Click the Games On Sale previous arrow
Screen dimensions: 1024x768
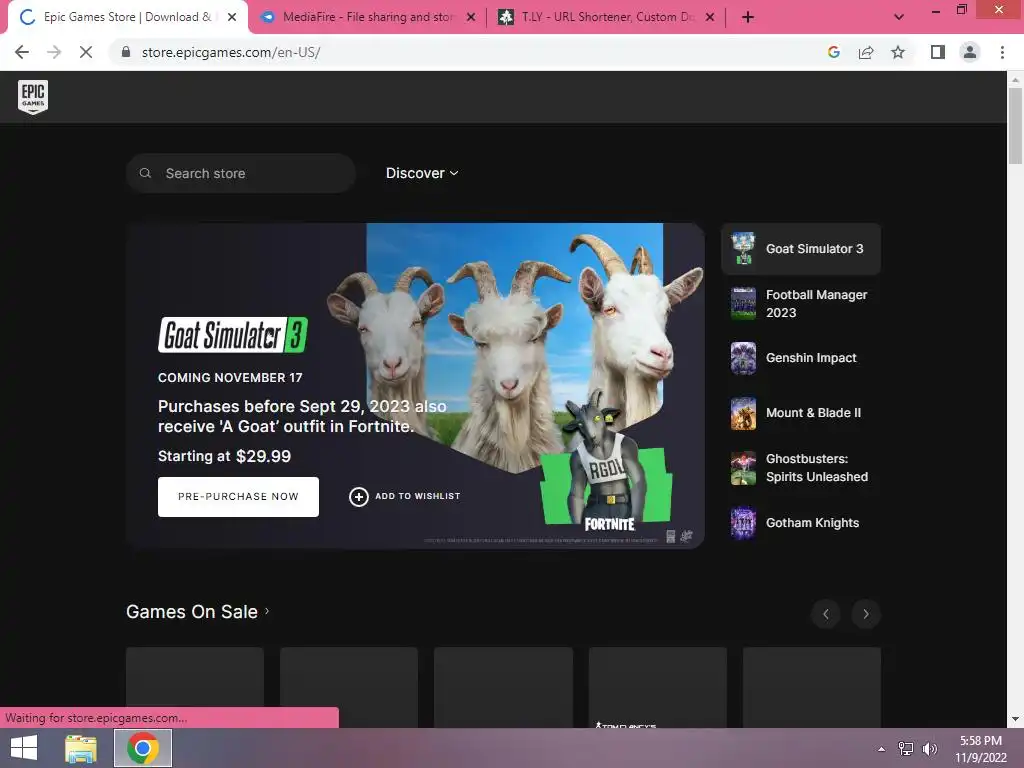tap(825, 614)
